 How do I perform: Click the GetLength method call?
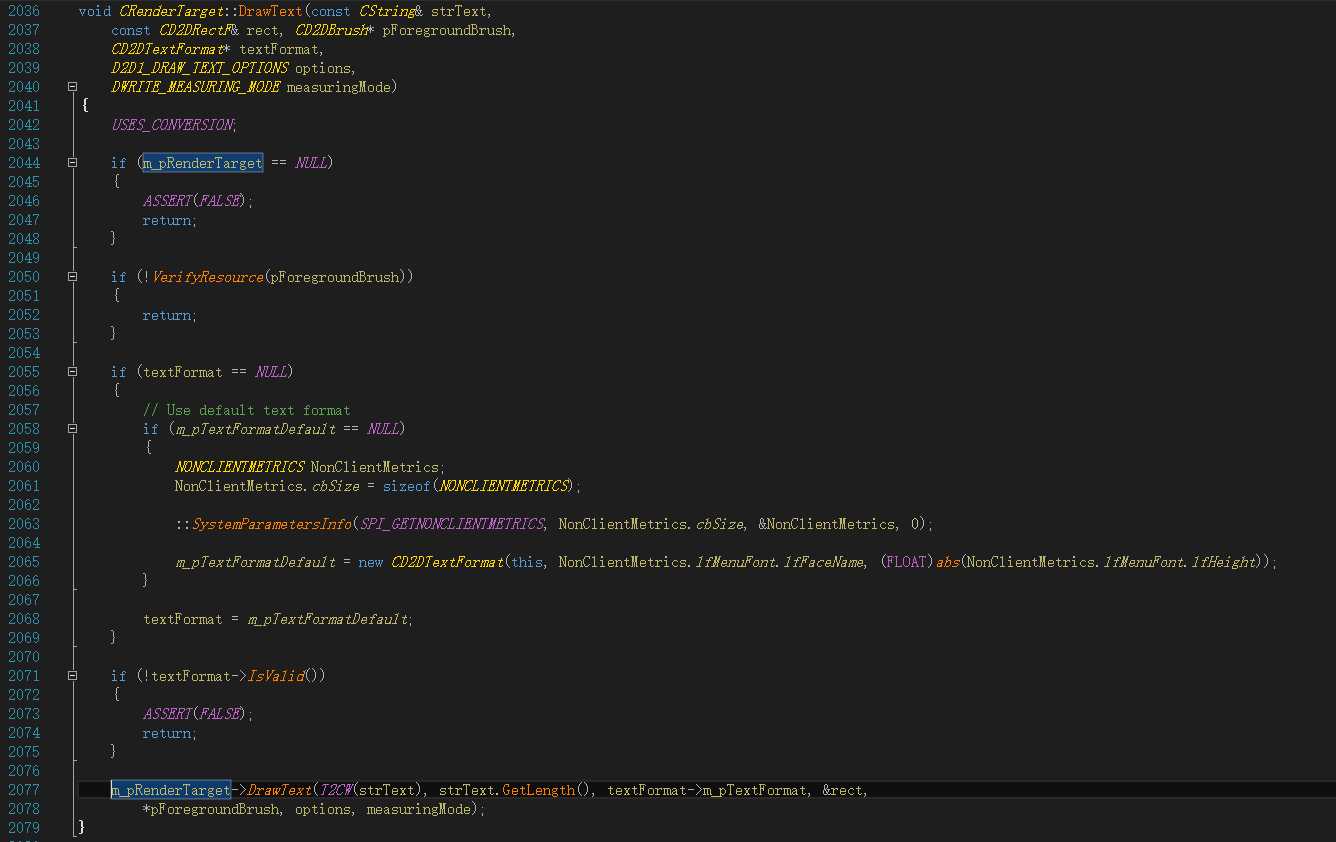click(x=539, y=790)
